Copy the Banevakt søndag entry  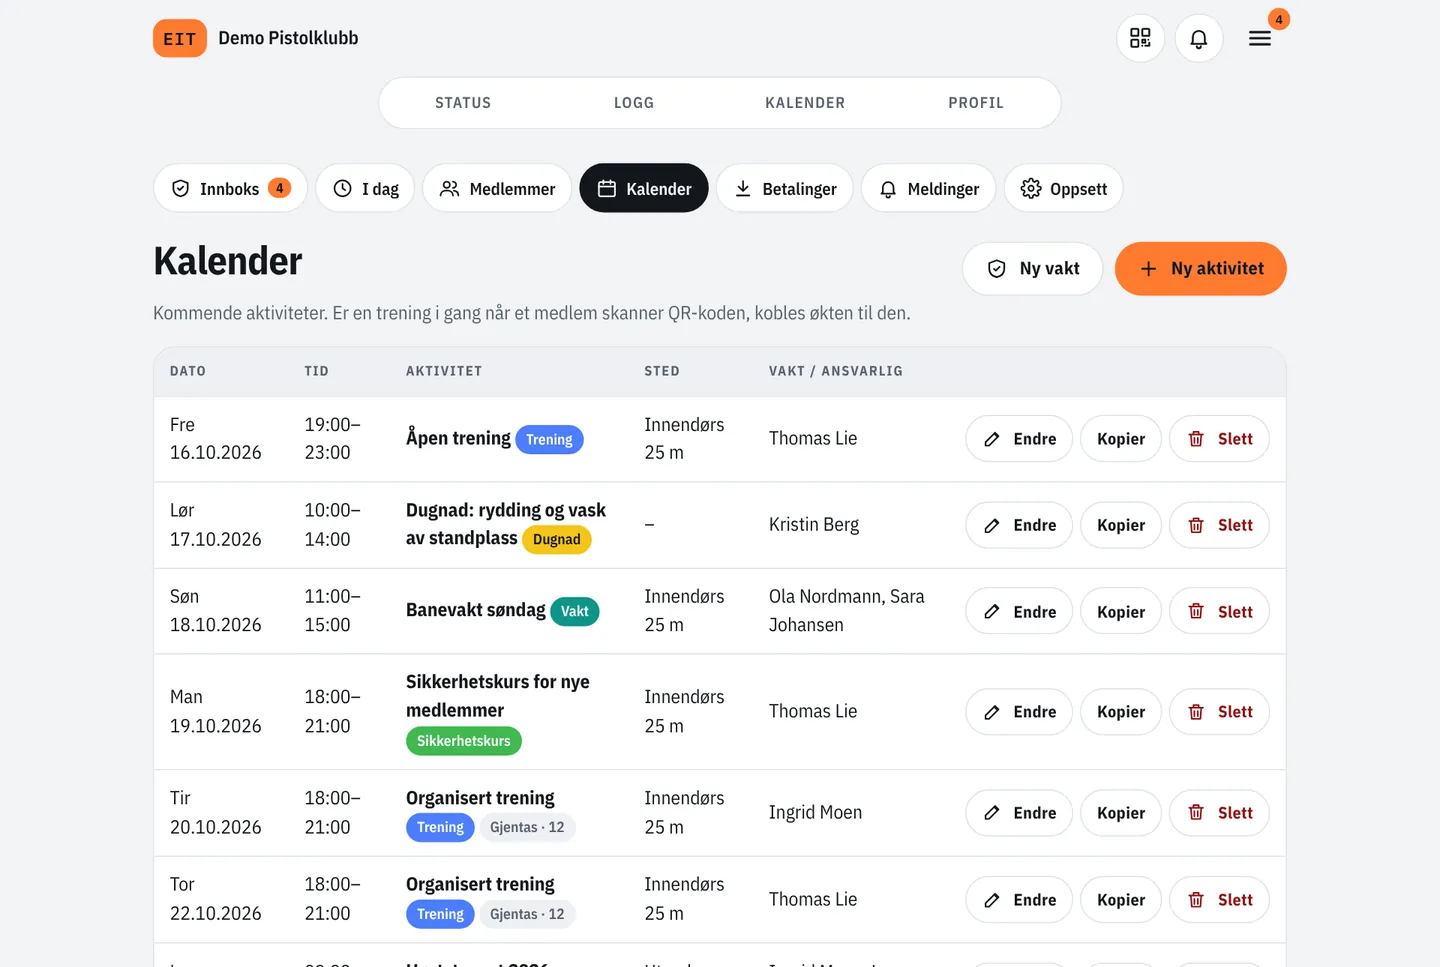[x=1121, y=611]
